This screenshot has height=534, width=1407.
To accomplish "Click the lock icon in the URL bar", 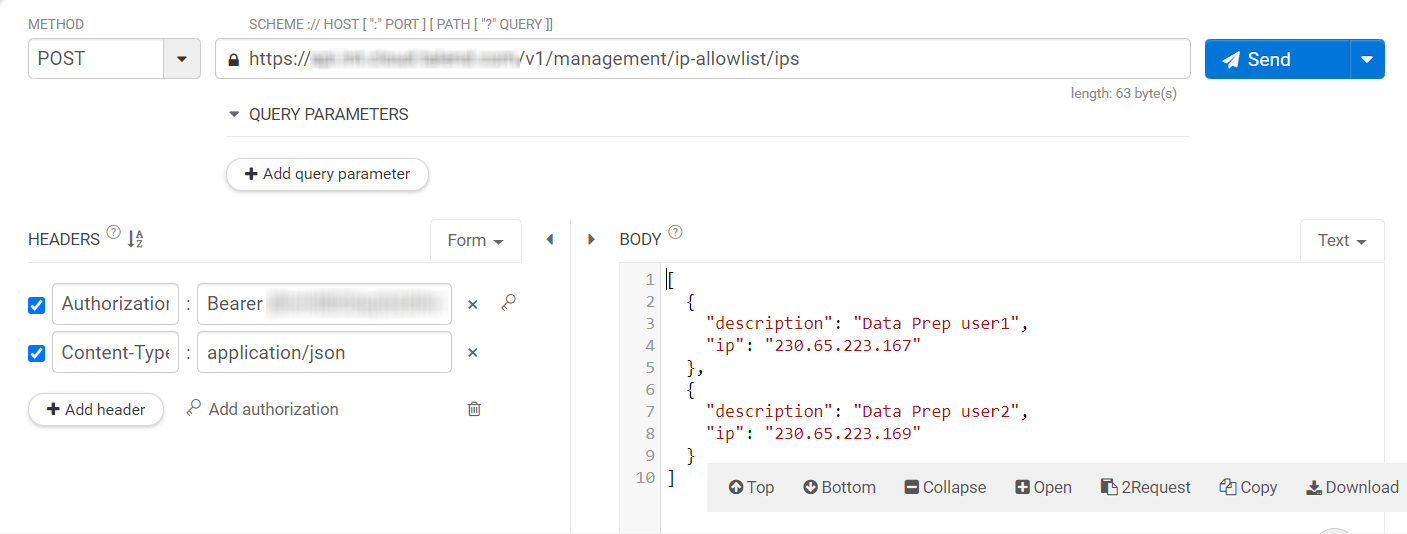I will [234, 60].
